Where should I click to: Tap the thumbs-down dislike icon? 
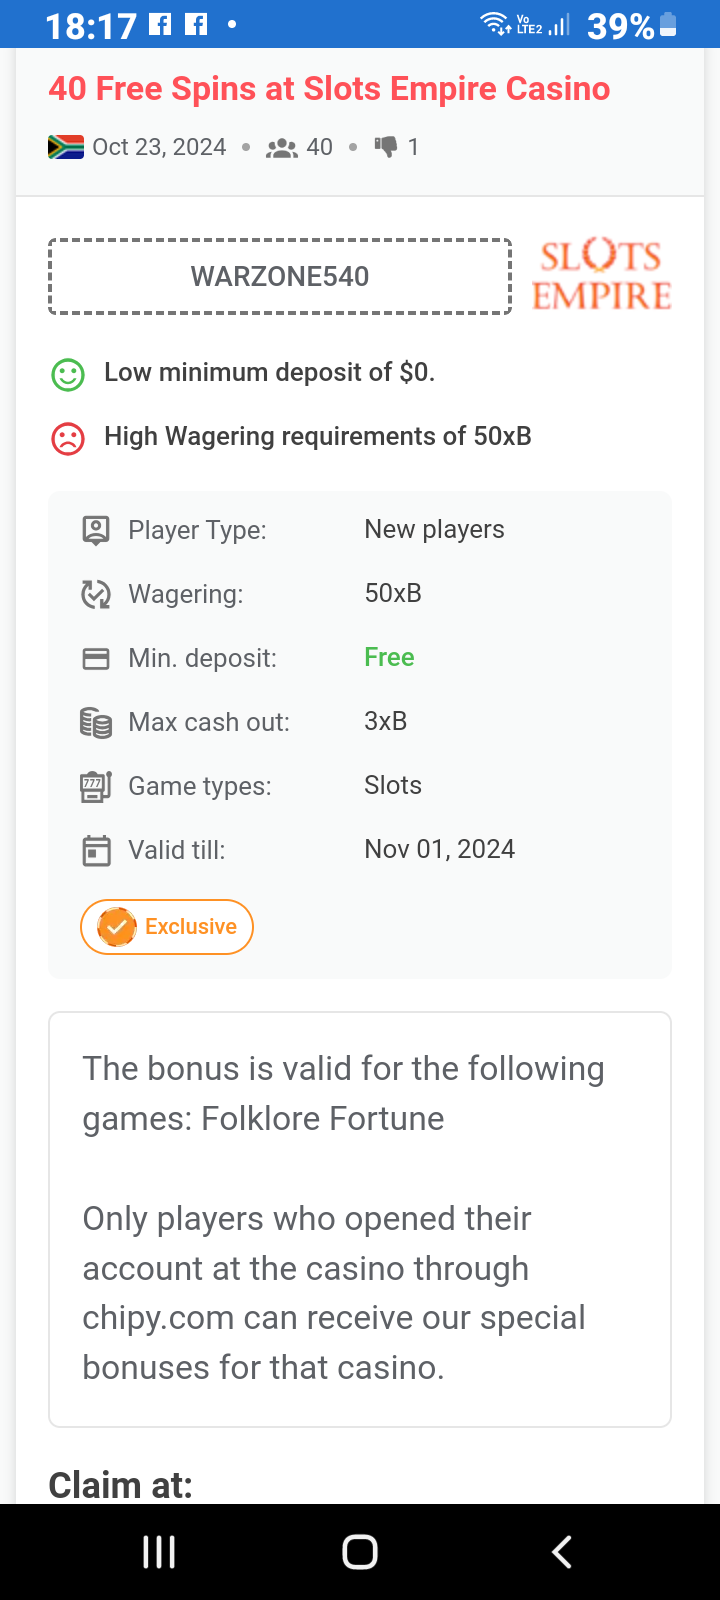tap(386, 147)
